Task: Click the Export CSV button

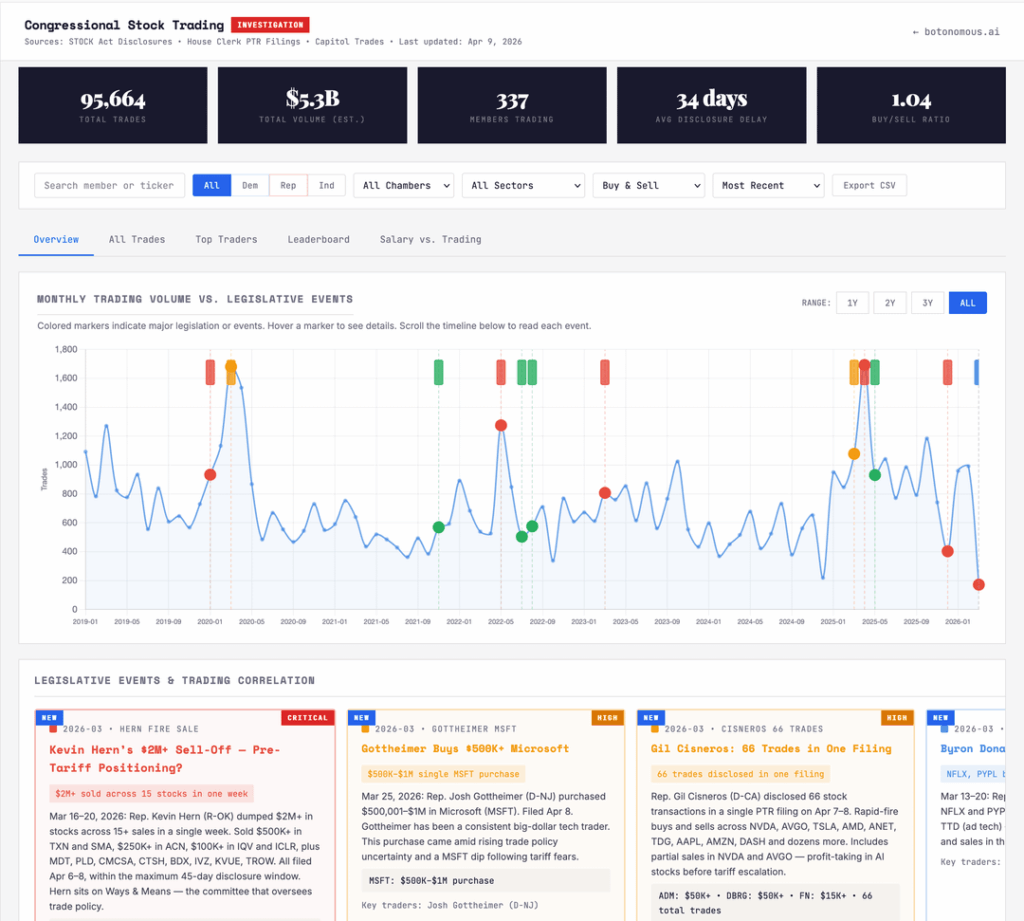Action: click(x=869, y=185)
